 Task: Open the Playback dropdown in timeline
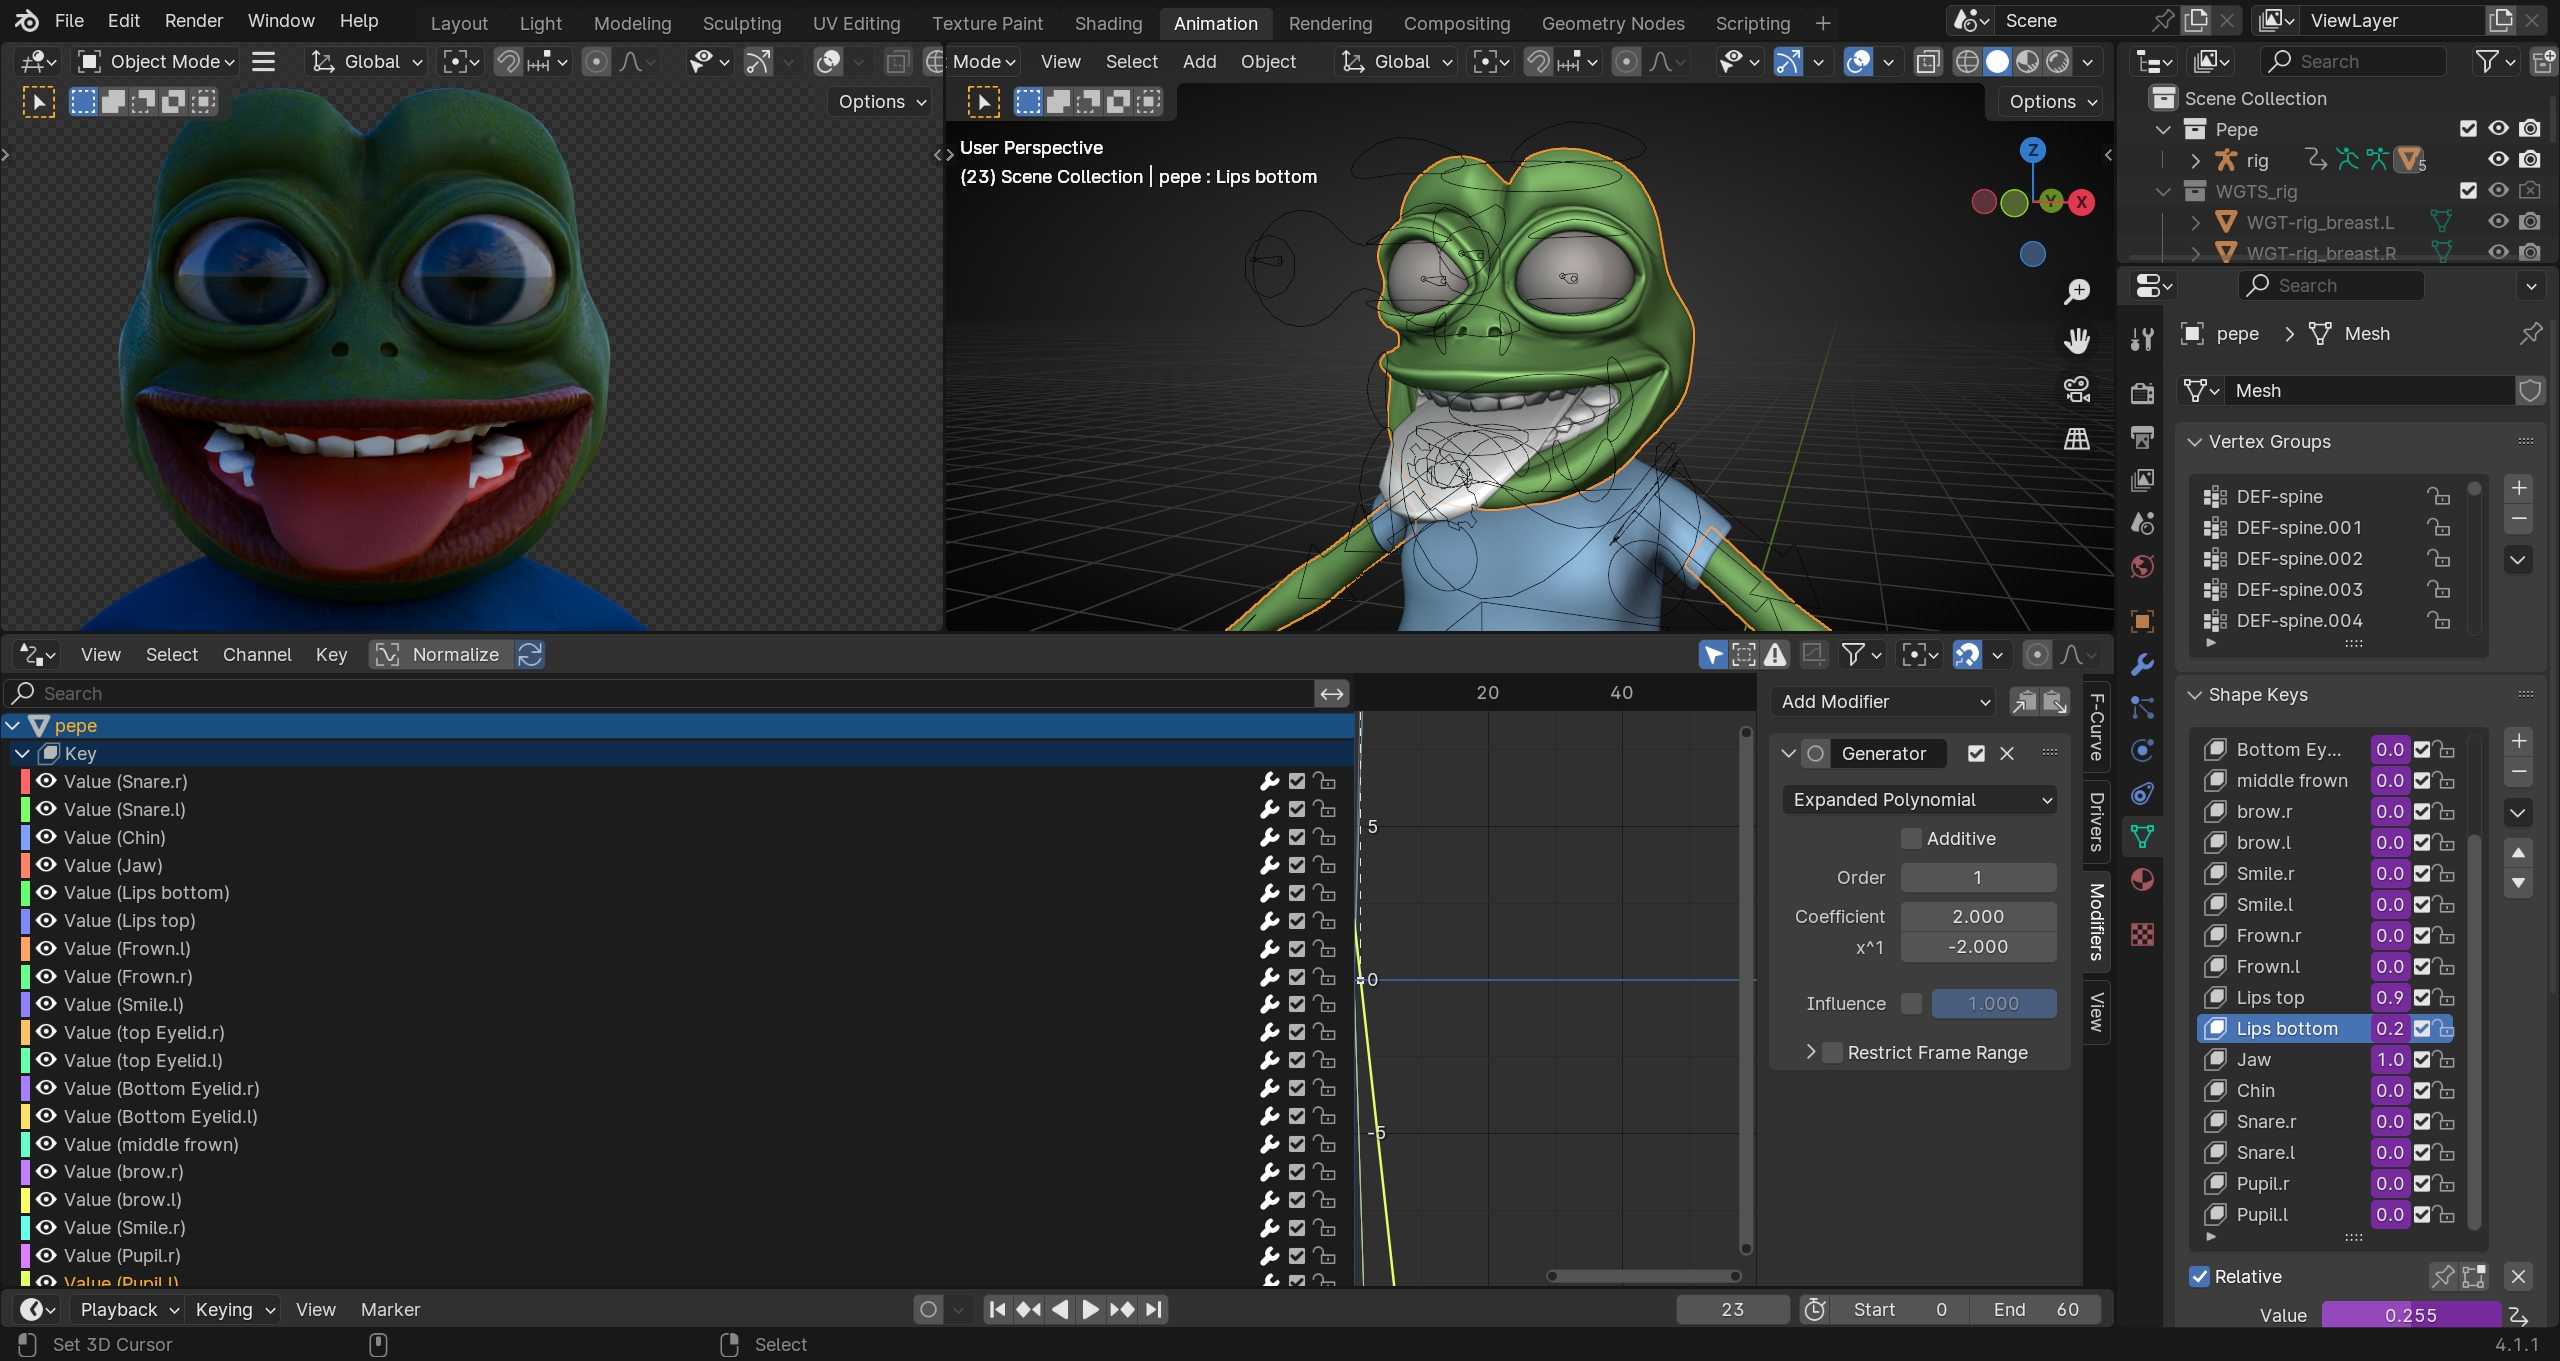click(x=129, y=1310)
